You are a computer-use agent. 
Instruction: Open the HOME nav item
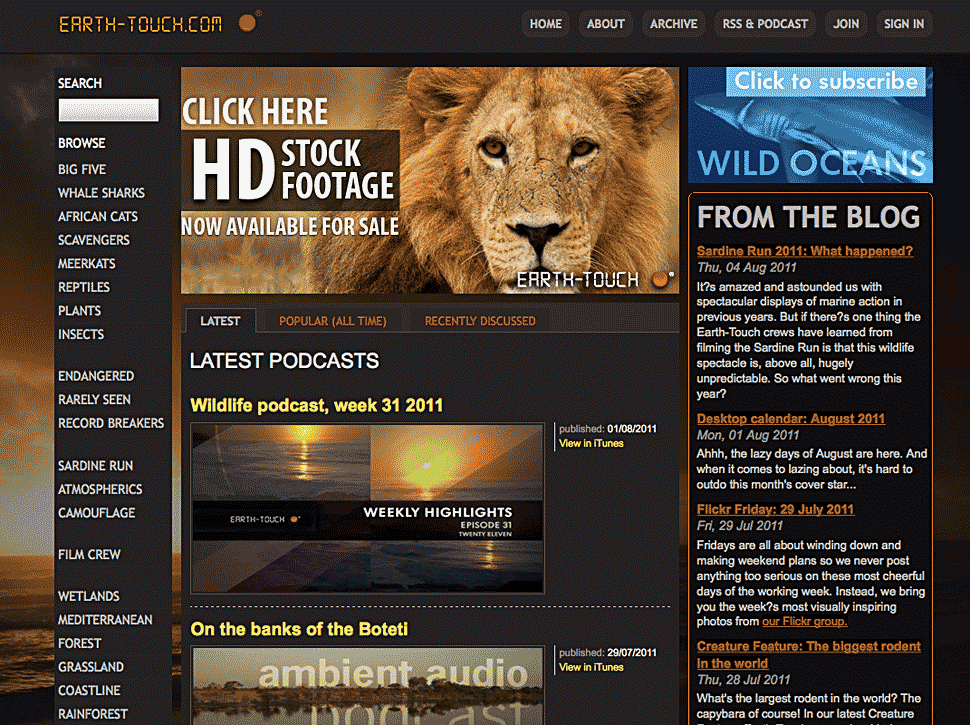[x=546, y=24]
